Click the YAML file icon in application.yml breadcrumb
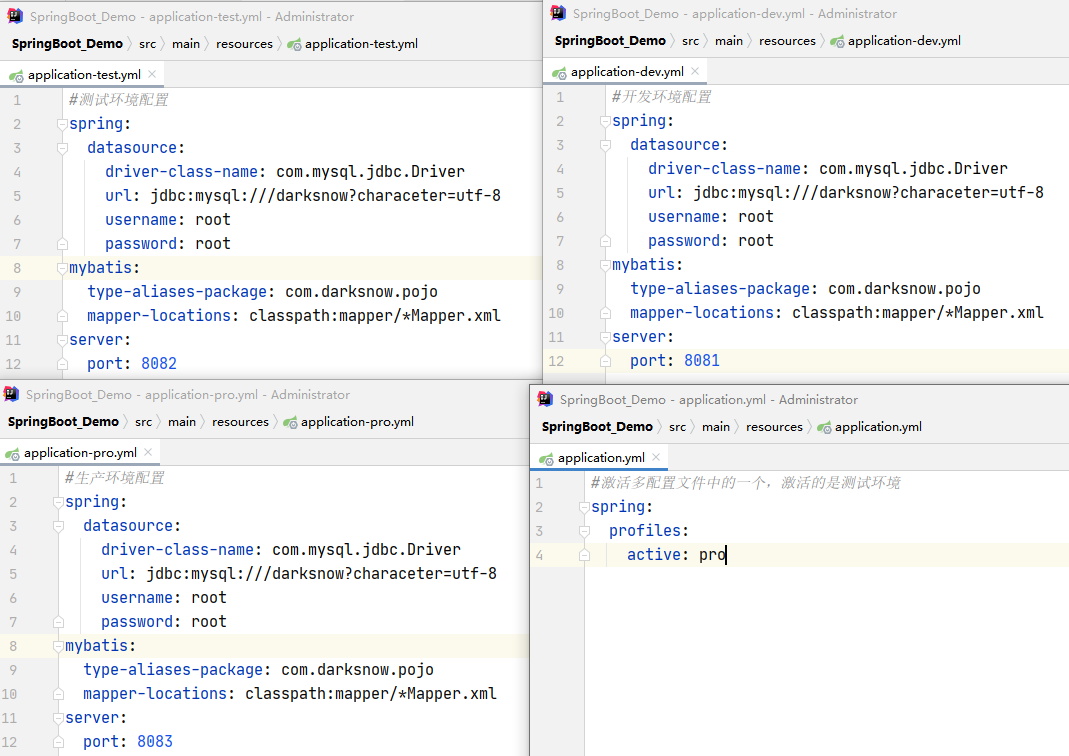Viewport: 1069px width, 756px height. tap(824, 427)
